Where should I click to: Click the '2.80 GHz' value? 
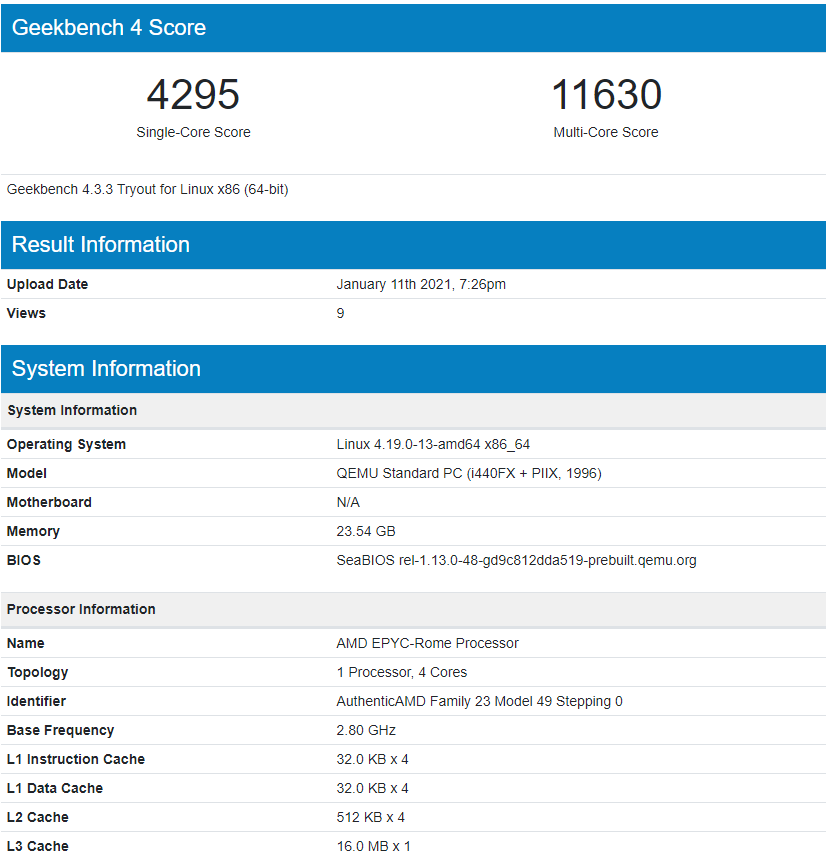366,731
